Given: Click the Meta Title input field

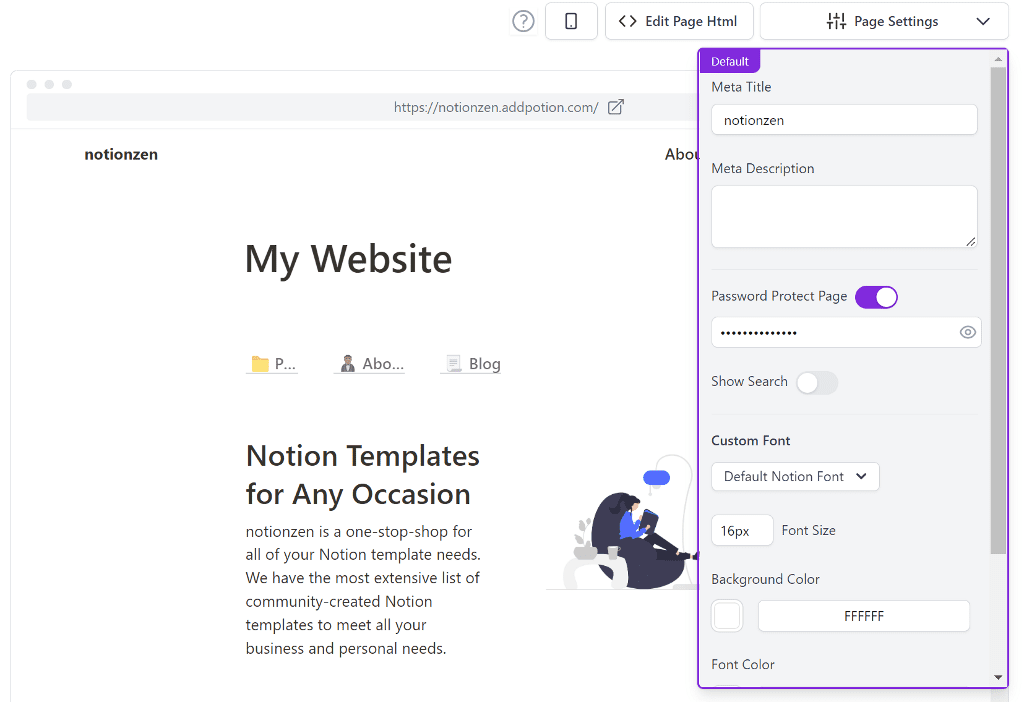Looking at the screenshot, I should (843, 120).
